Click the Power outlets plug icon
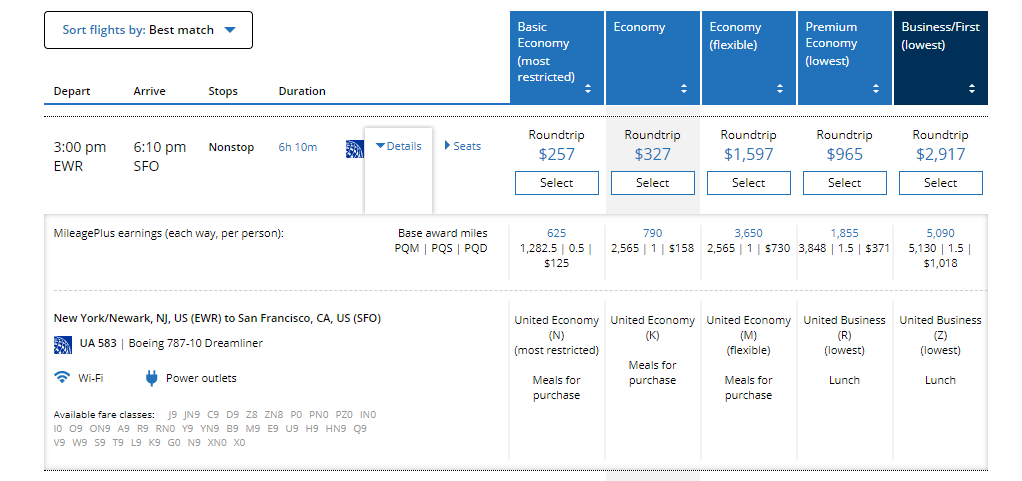The height and width of the screenshot is (481, 1022). 151,378
